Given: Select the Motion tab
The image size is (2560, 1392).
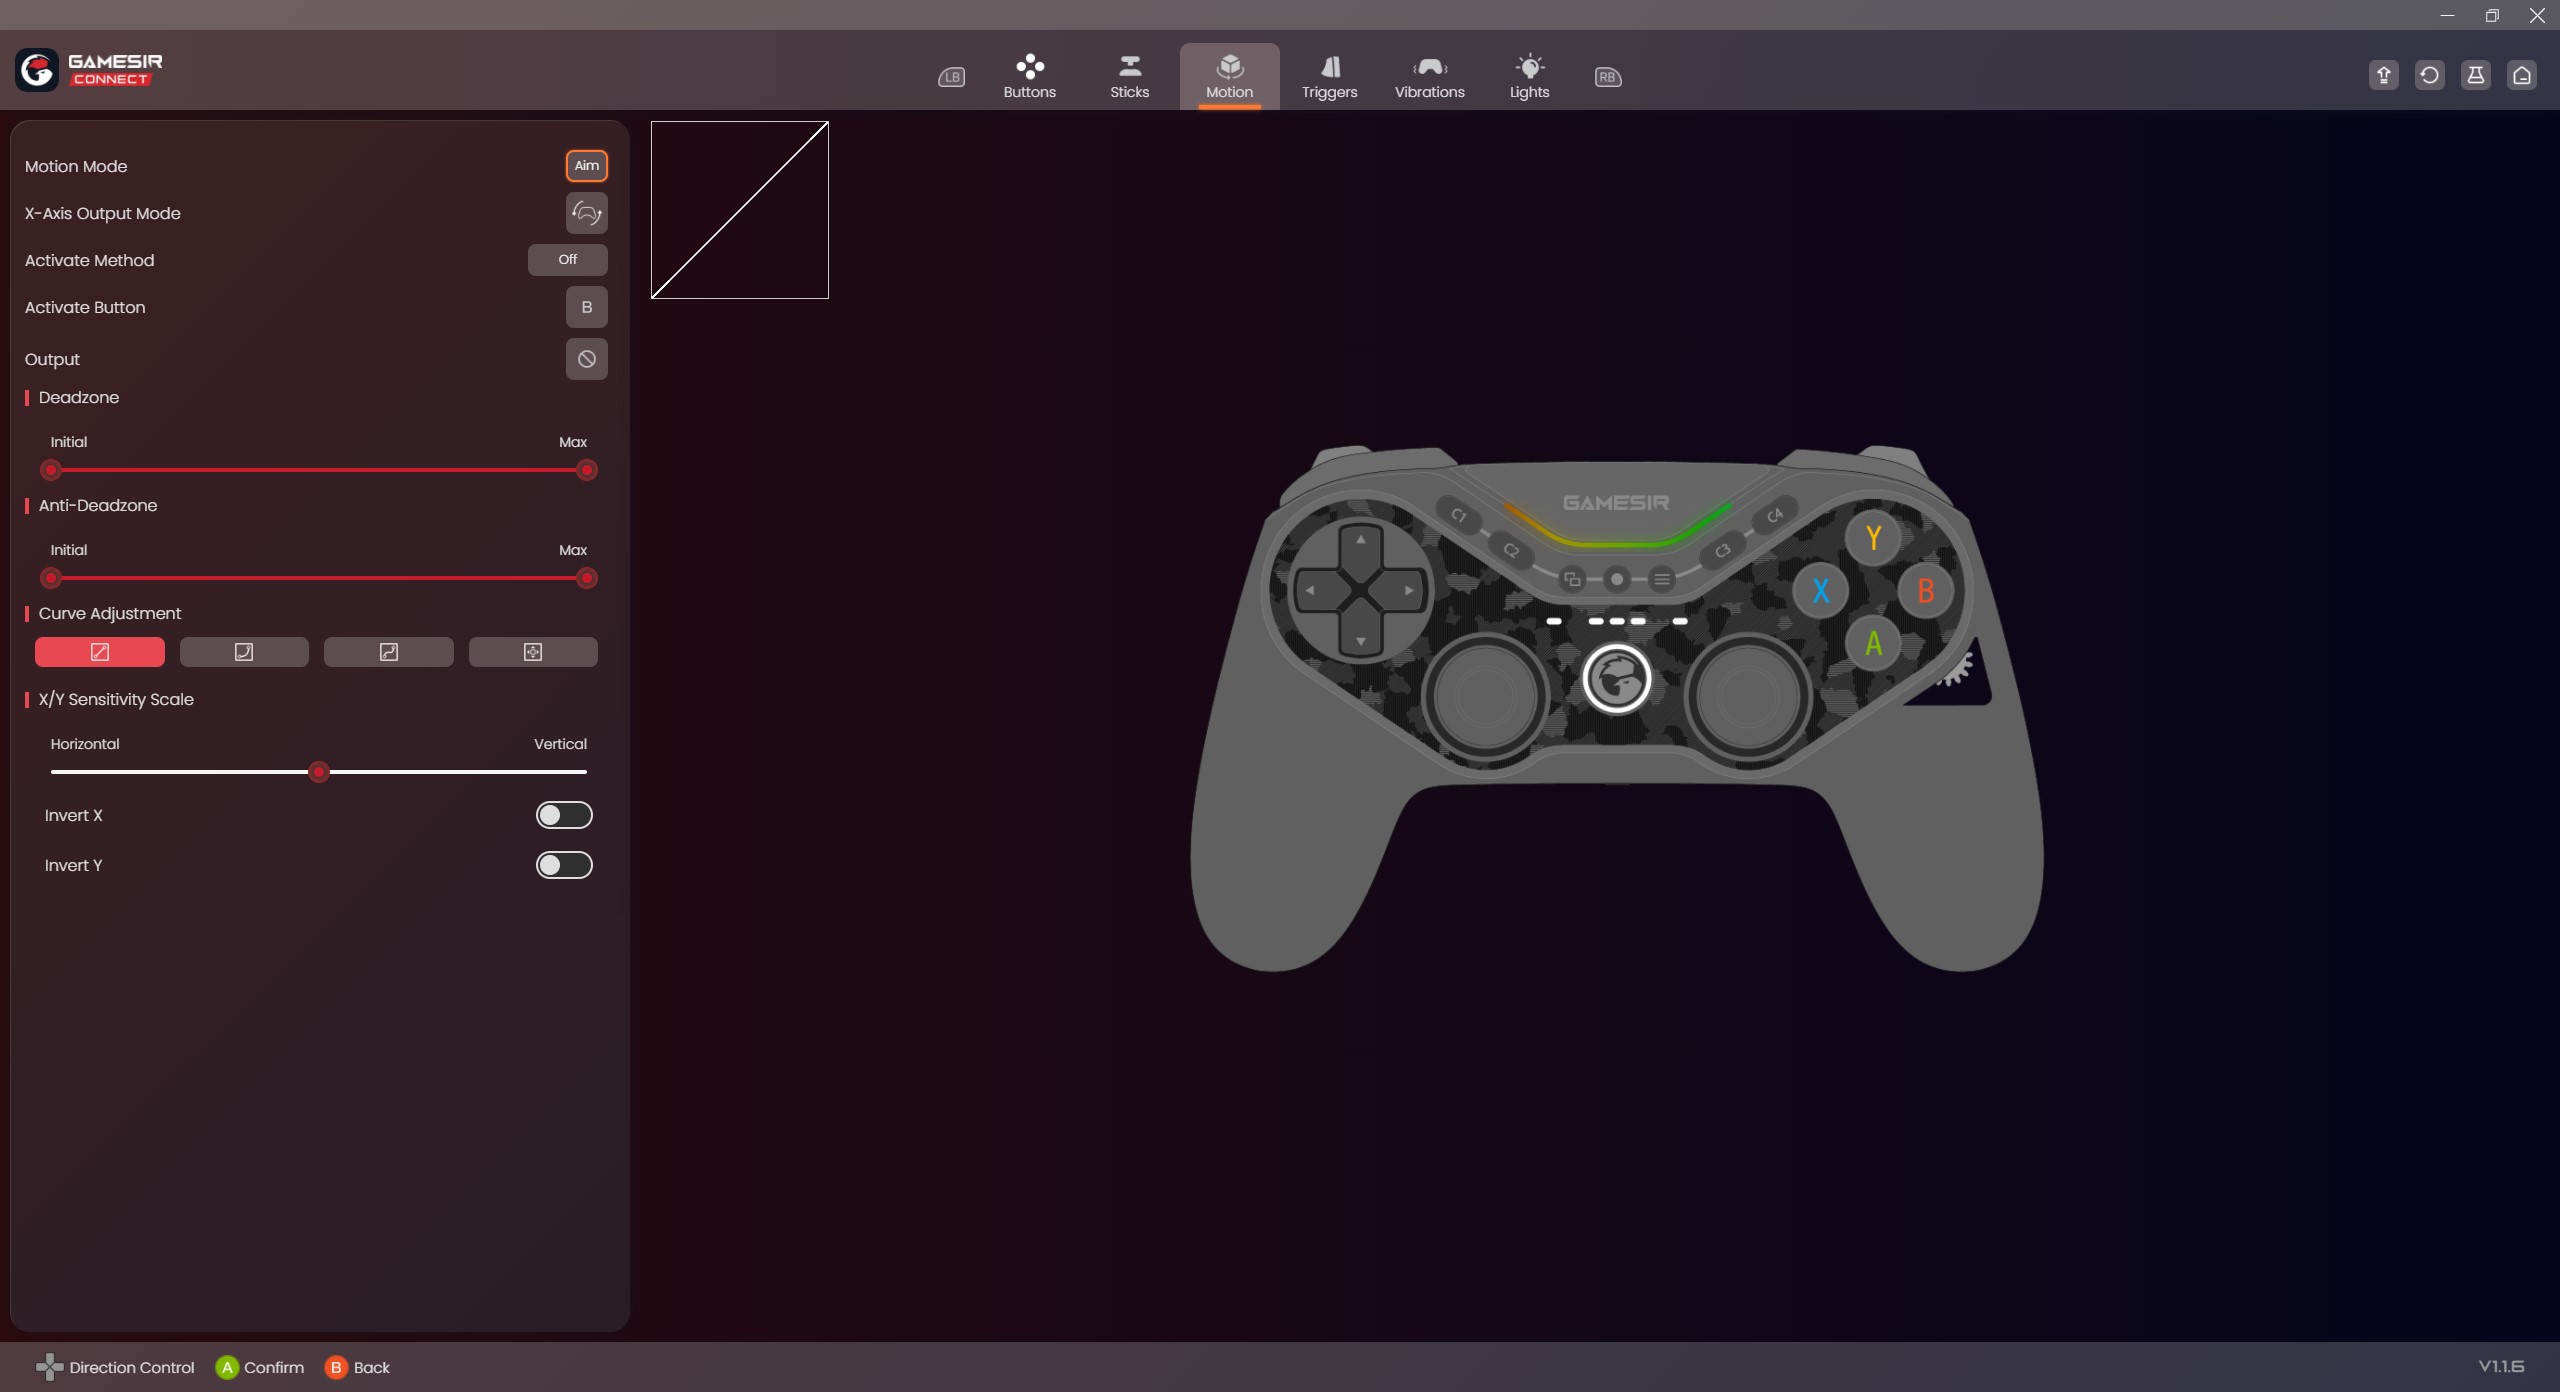Looking at the screenshot, I should 1229,76.
